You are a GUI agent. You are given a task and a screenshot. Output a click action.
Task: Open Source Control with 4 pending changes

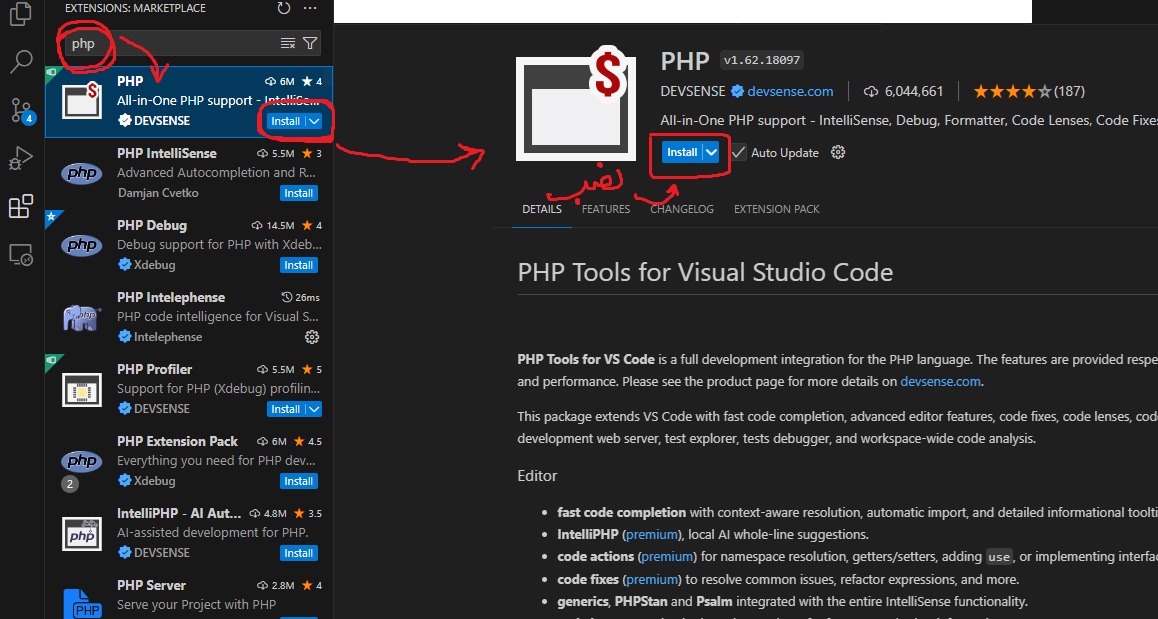click(x=20, y=110)
